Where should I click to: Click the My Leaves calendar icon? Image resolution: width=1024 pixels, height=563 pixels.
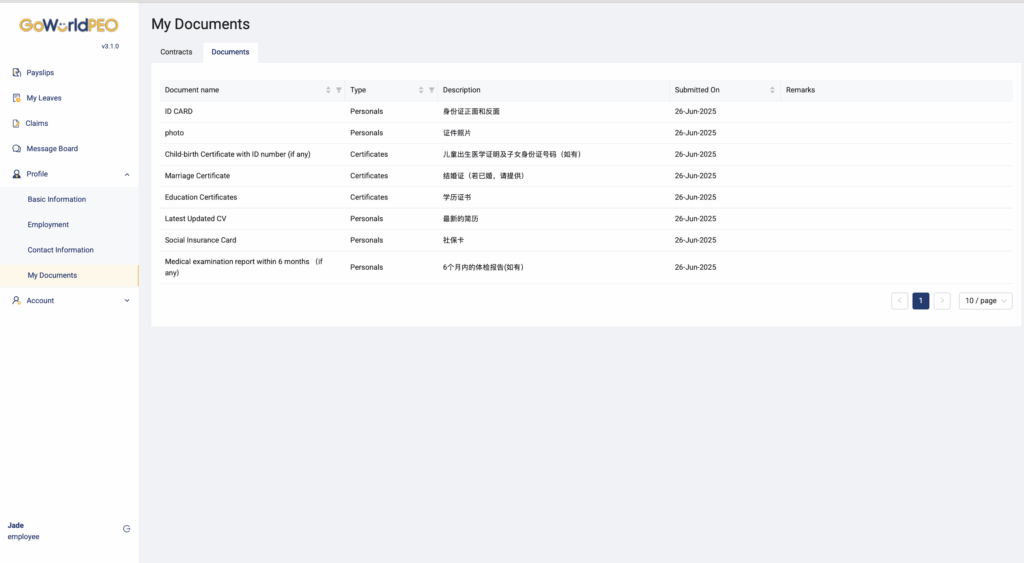click(x=16, y=98)
